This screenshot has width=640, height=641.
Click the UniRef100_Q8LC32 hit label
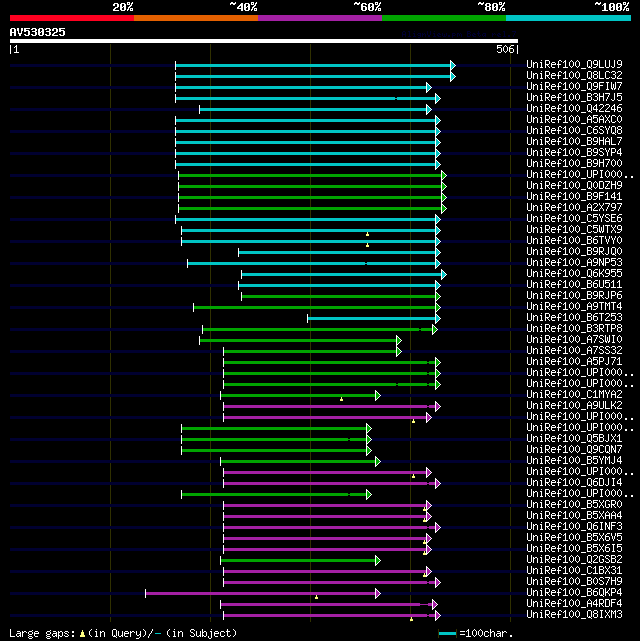click(574, 75)
